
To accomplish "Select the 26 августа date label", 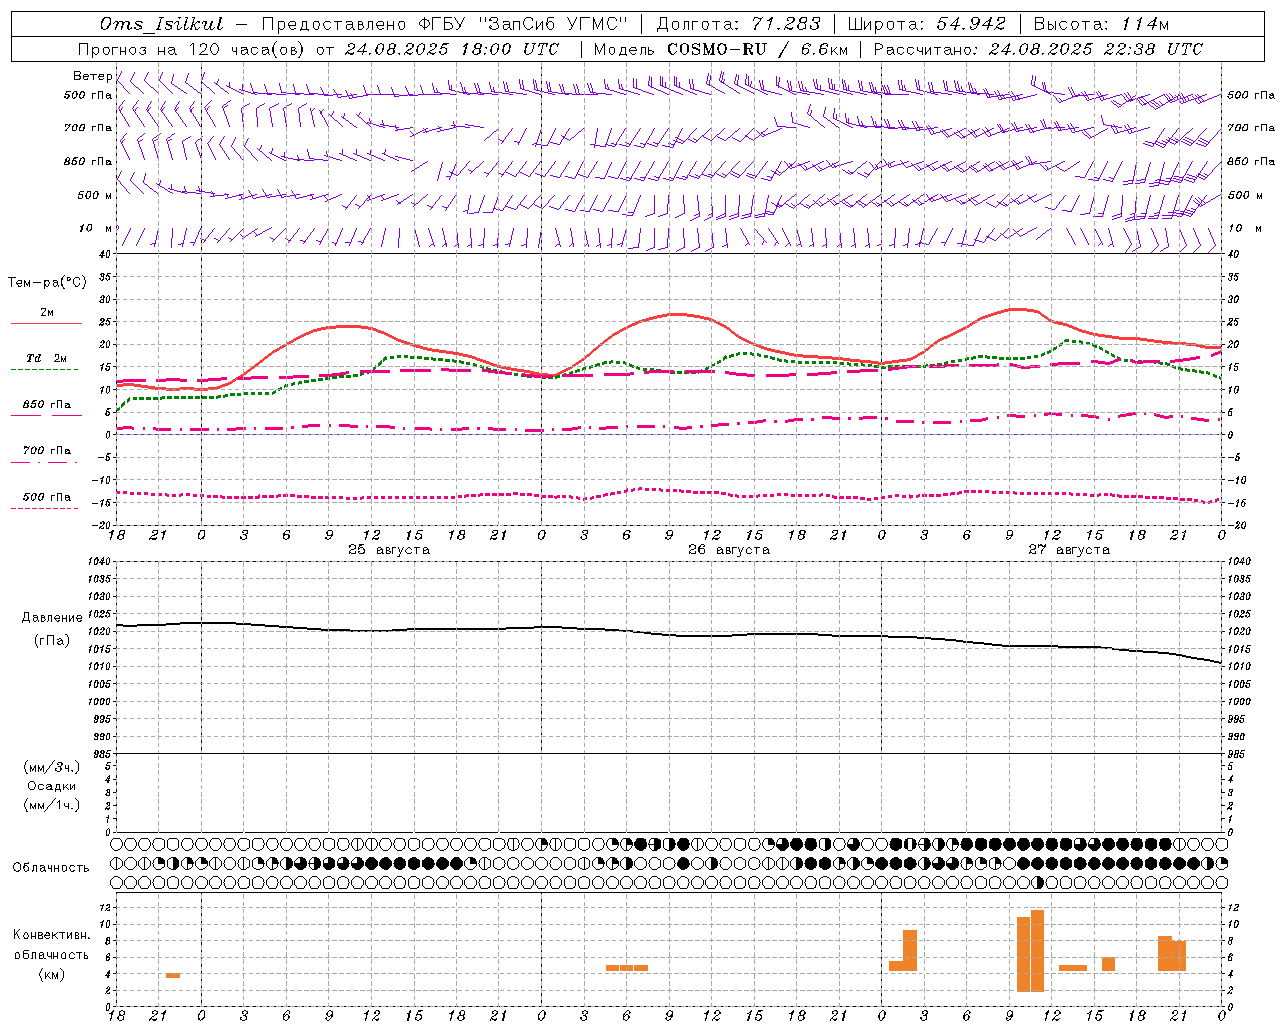I will [729, 550].
